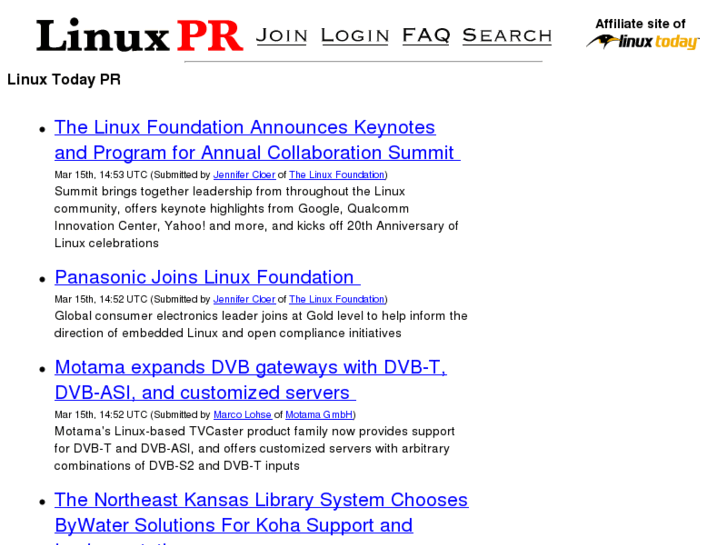Click the 'Summit brings together leadership' summary
Viewport: 727px width, 545px height.
pyautogui.click(x=256, y=217)
